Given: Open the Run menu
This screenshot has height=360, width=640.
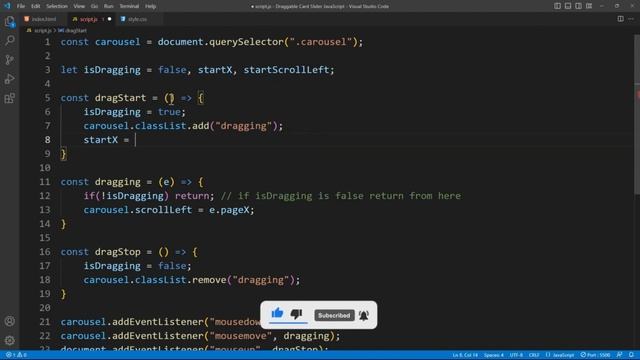Looking at the screenshot, I should click(x=108, y=6).
